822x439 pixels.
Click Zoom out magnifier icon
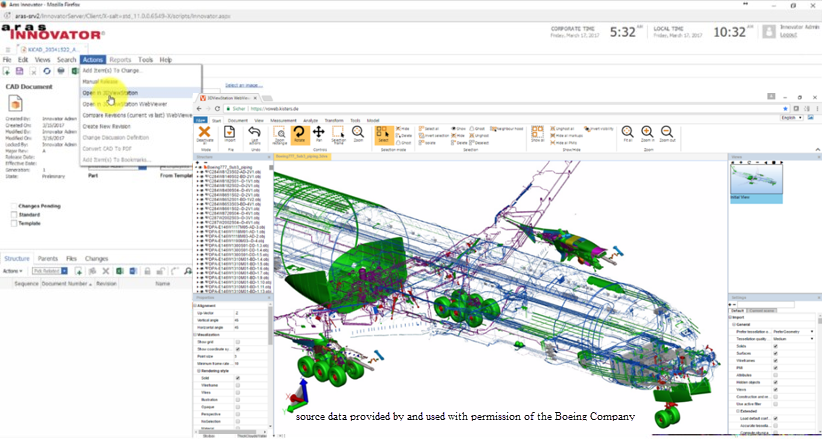coord(667,134)
